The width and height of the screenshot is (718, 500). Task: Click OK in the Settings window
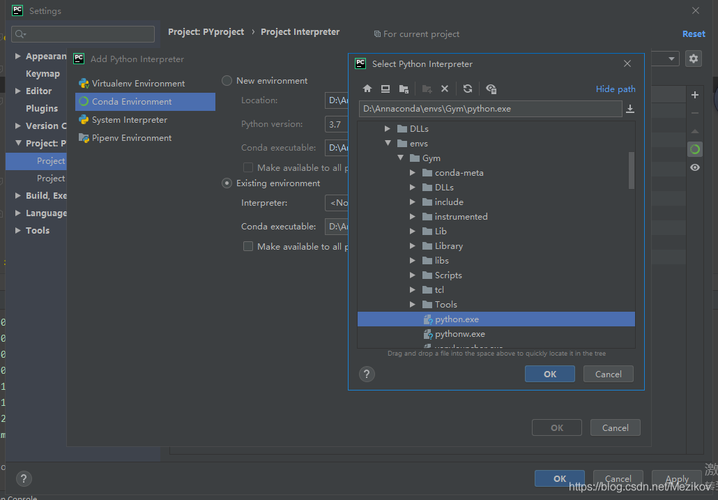tap(560, 478)
